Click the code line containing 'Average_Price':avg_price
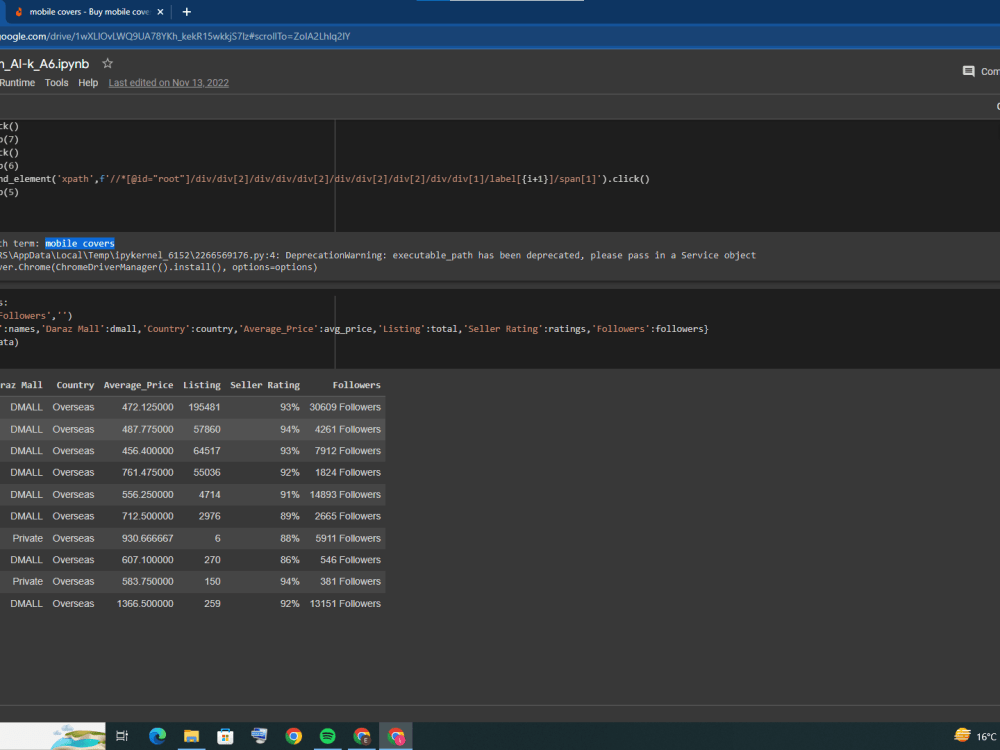 pos(355,329)
